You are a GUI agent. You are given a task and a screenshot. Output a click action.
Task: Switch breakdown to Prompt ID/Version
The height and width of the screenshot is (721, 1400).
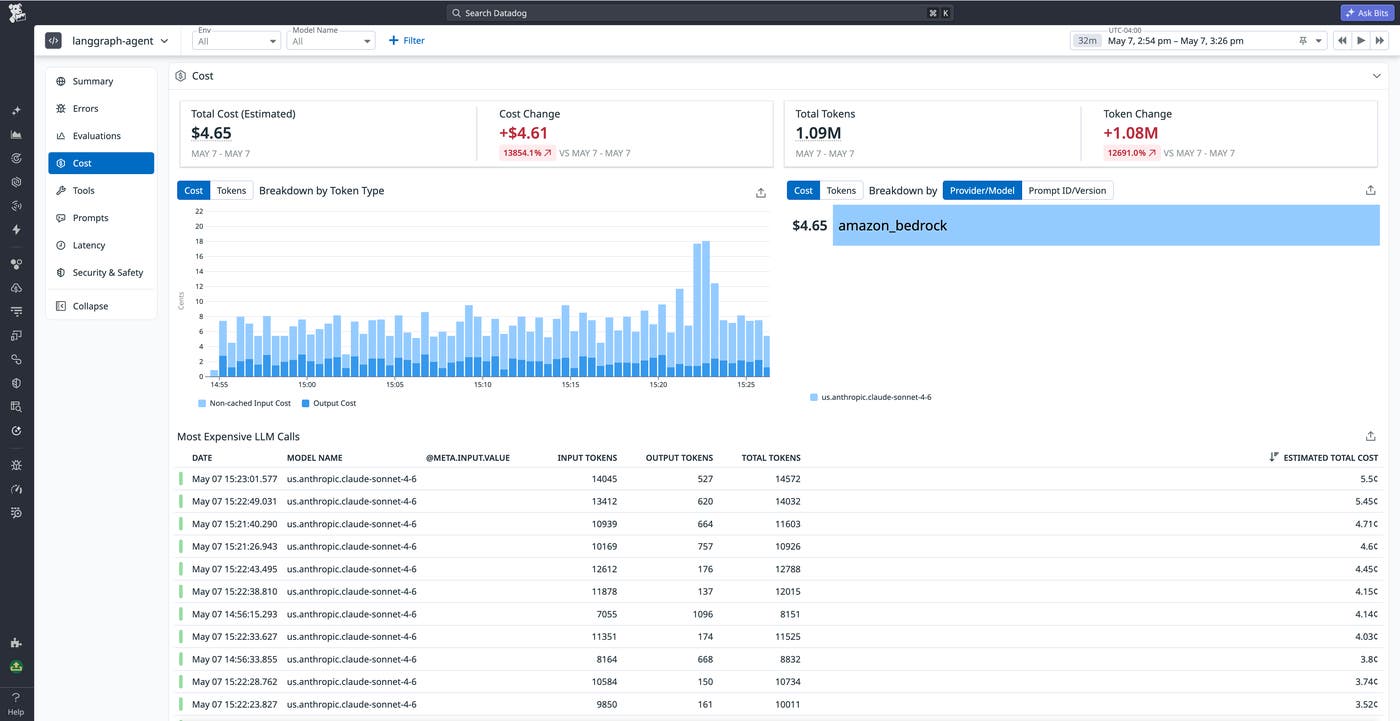click(x=1067, y=190)
